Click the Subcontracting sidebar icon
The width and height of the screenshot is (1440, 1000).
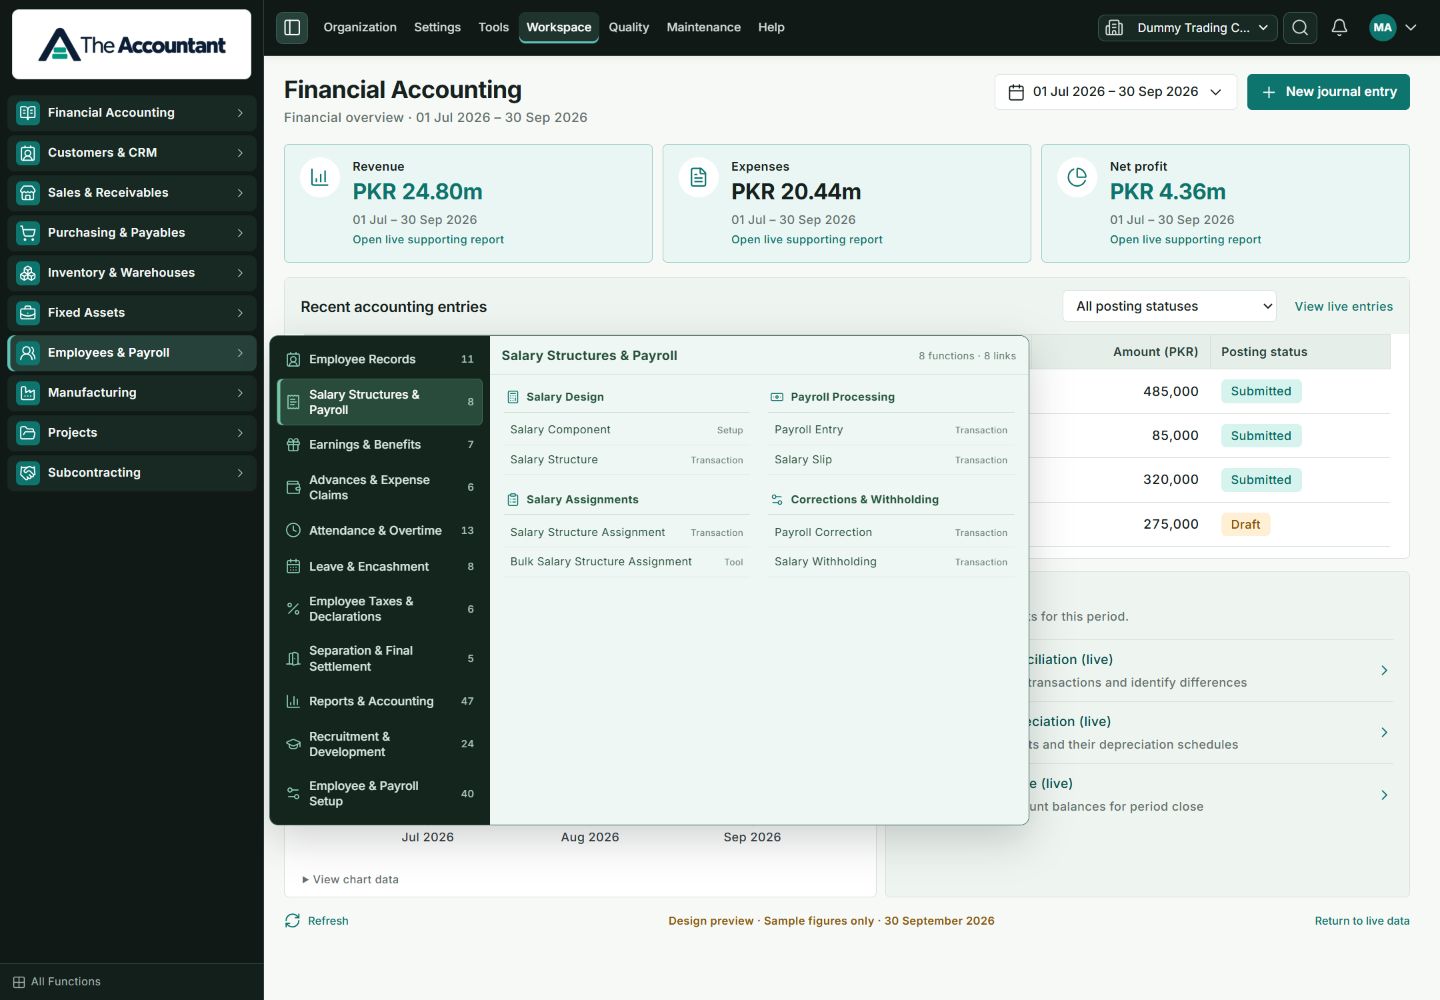(x=28, y=473)
